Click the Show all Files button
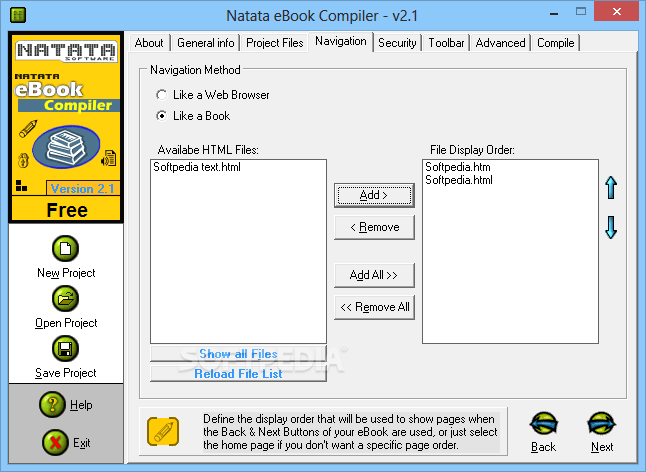Viewport: 646px width, 472px height. 238,354
